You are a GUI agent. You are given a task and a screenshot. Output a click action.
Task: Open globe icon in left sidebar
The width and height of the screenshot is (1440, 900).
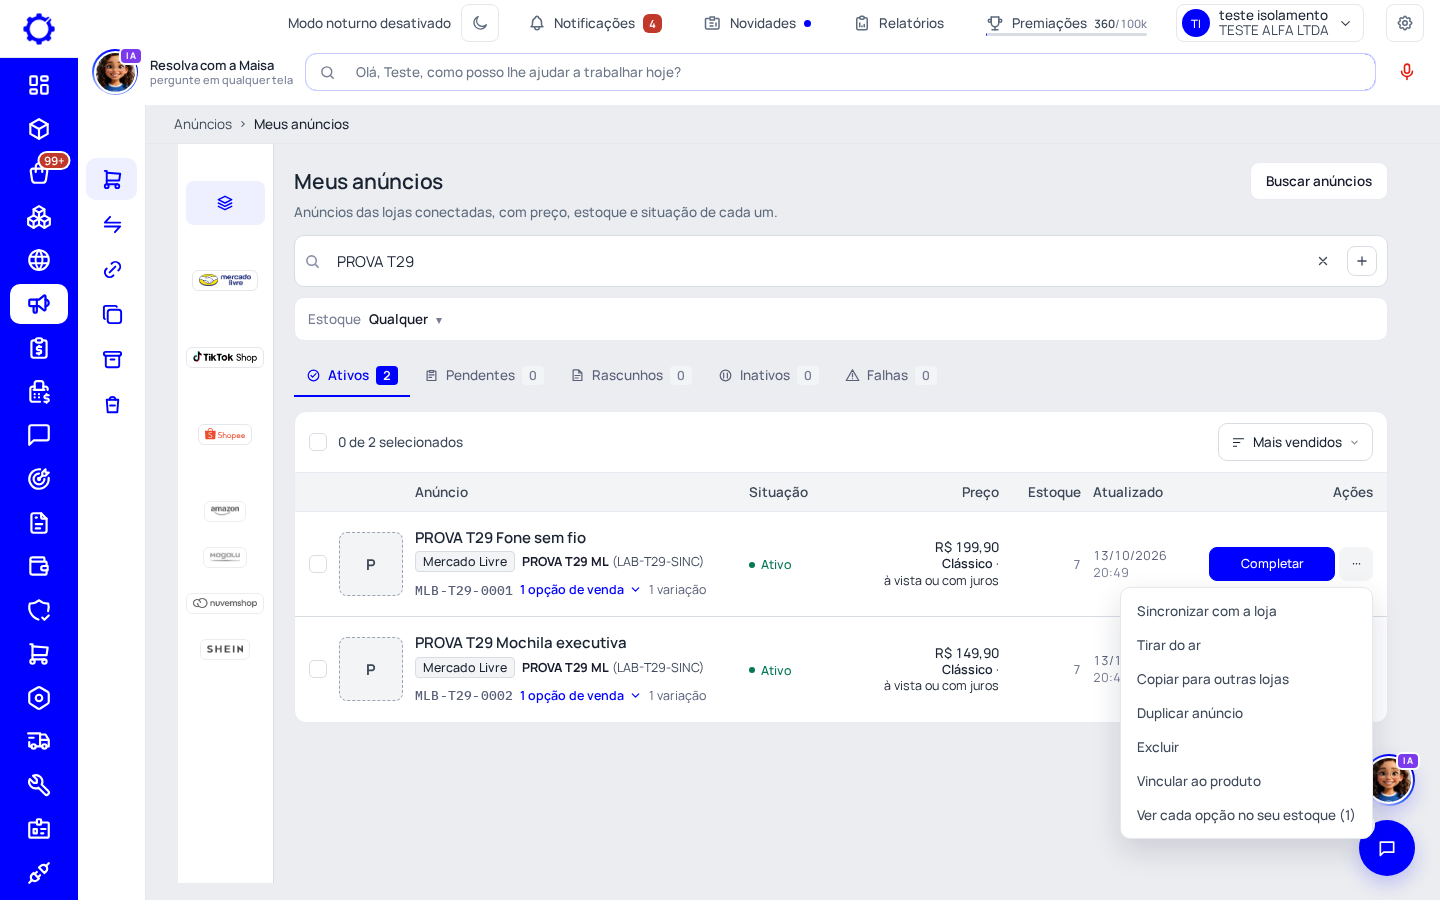click(x=39, y=260)
